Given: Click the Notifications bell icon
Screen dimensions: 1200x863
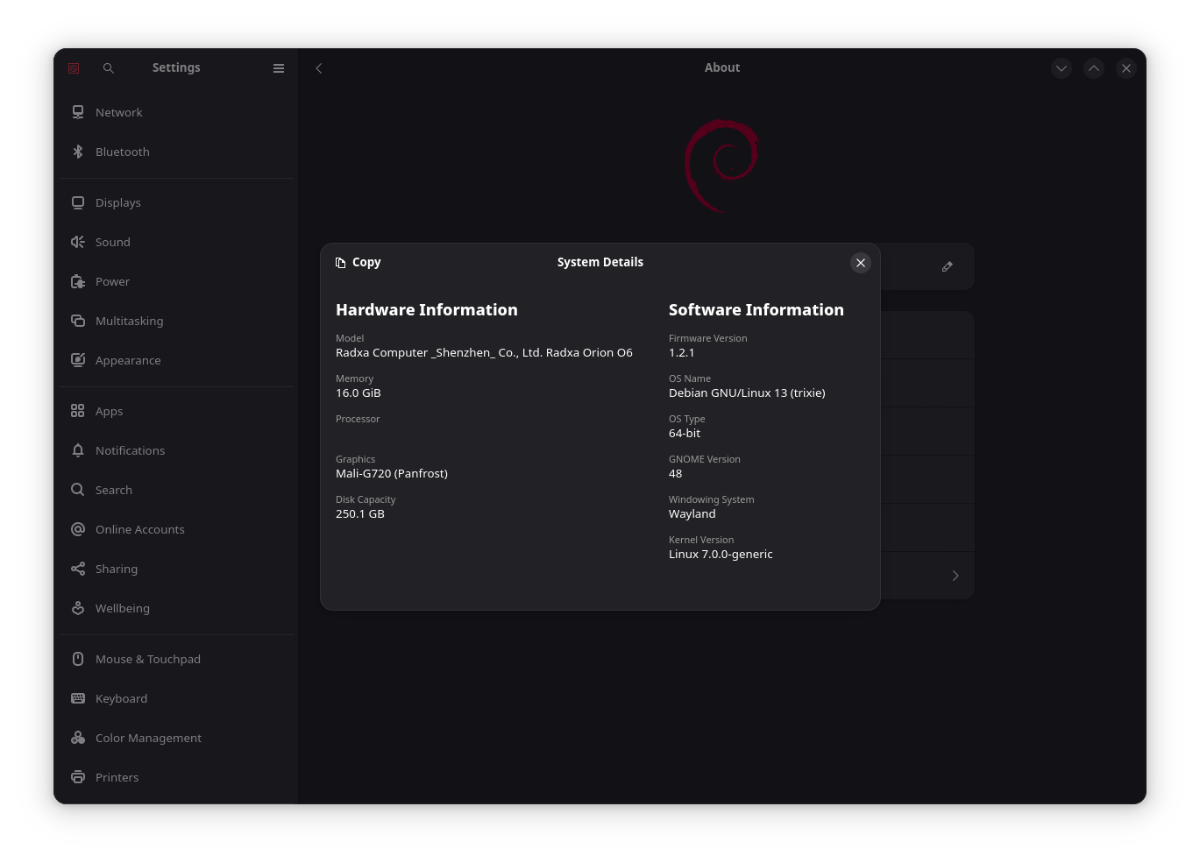Looking at the screenshot, I should pyautogui.click(x=78, y=450).
